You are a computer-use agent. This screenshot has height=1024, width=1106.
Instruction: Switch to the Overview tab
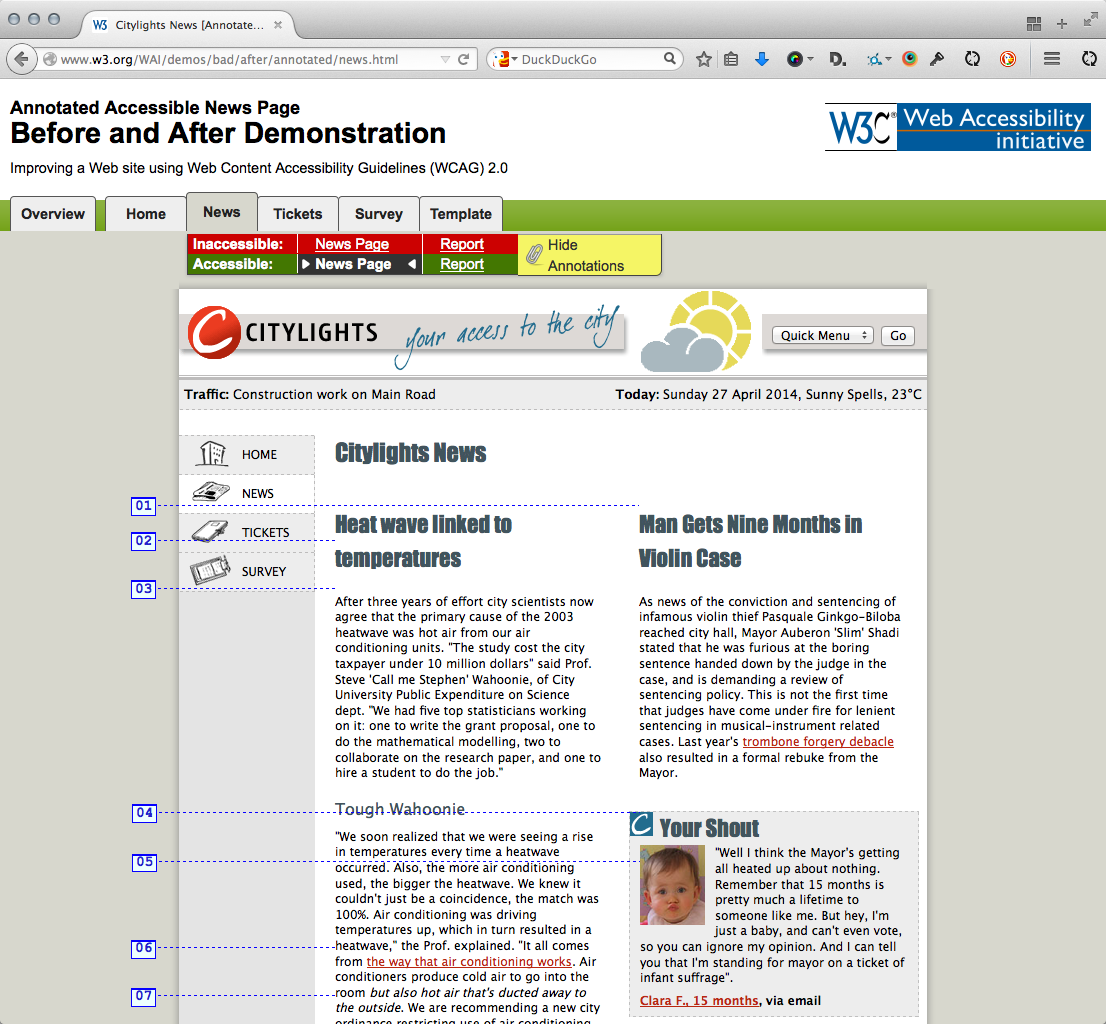52,213
